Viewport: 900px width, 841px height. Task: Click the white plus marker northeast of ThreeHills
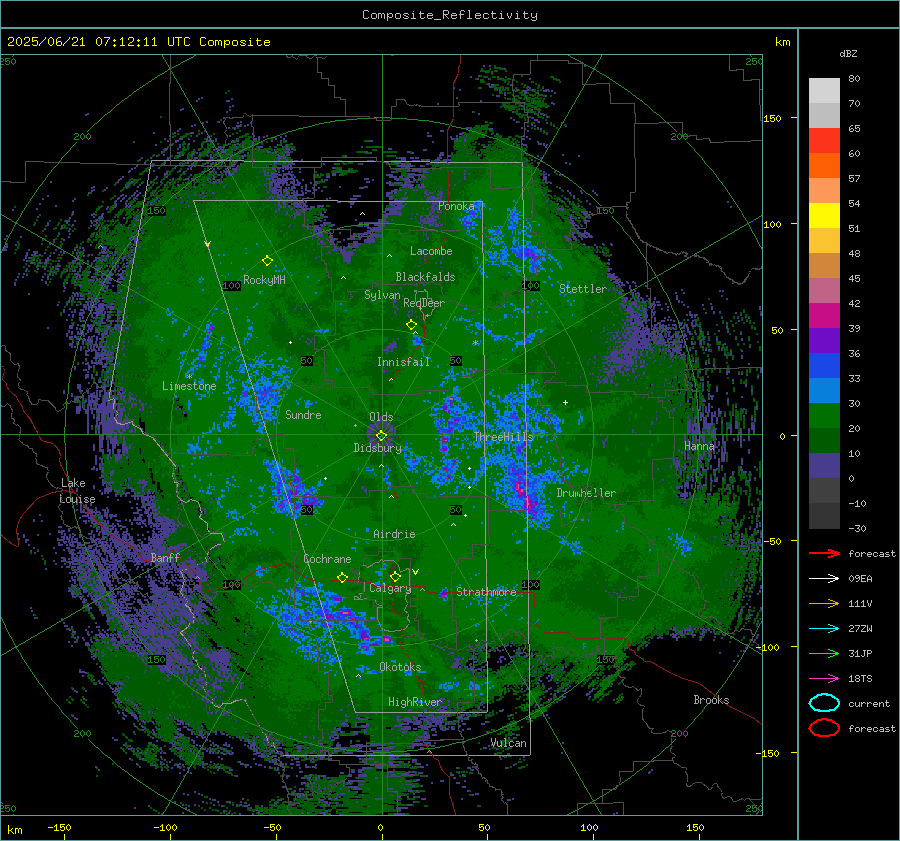pos(565,402)
